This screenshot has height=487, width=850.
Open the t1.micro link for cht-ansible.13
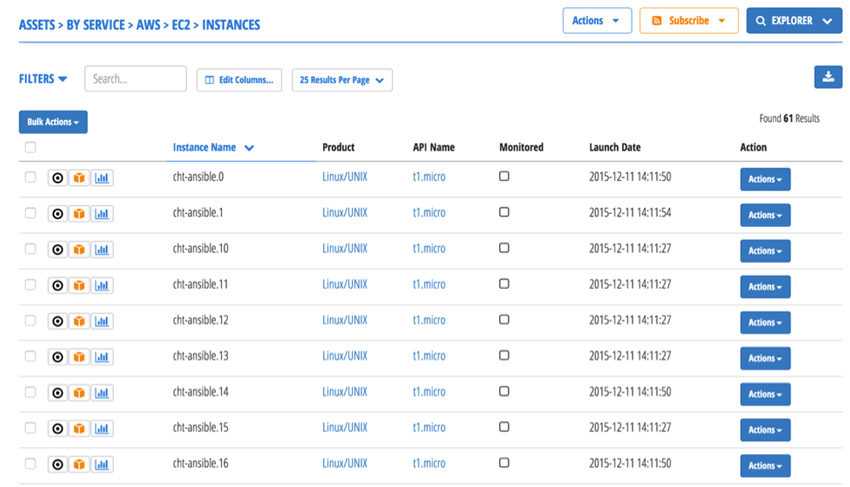pos(429,356)
